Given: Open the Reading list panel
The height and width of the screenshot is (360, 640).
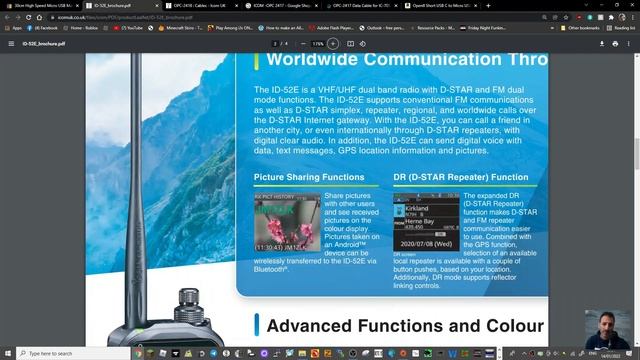Looking at the screenshot, I should point(621,28).
